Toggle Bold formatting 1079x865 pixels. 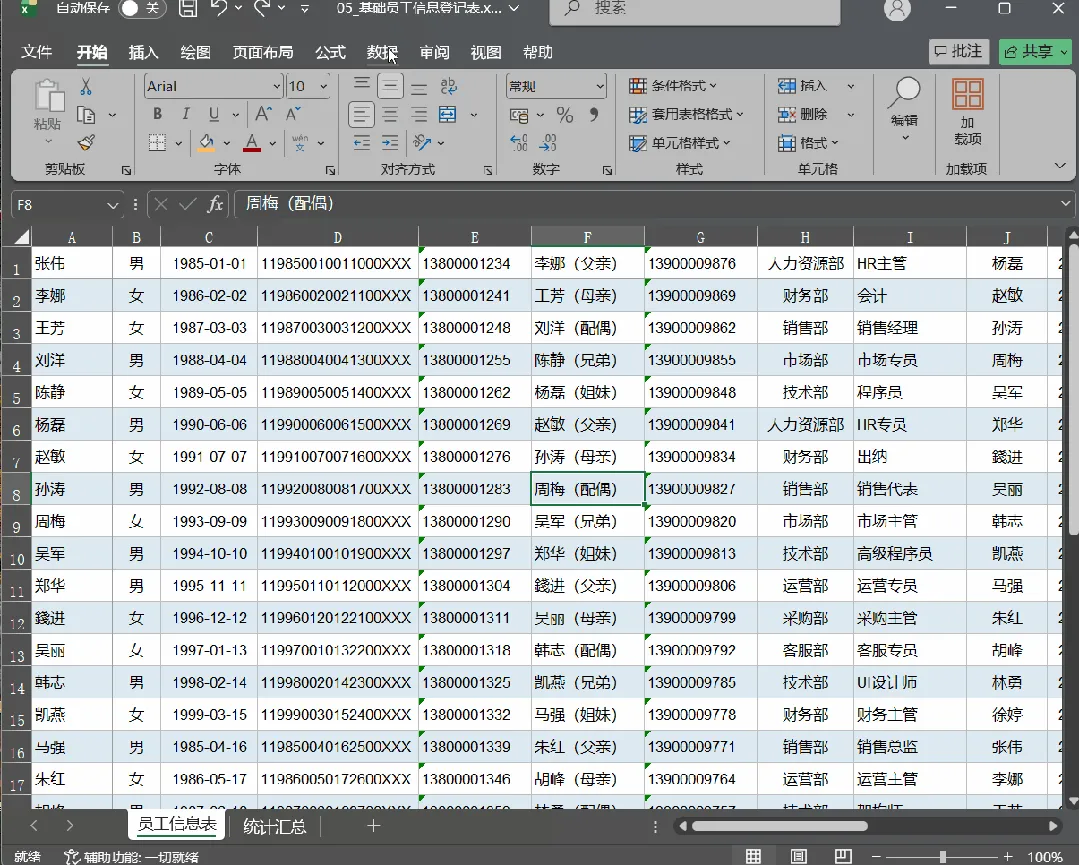[158, 114]
